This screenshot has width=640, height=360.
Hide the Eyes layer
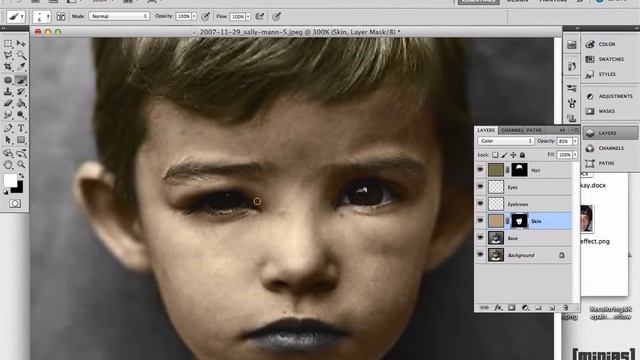(x=480, y=187)
